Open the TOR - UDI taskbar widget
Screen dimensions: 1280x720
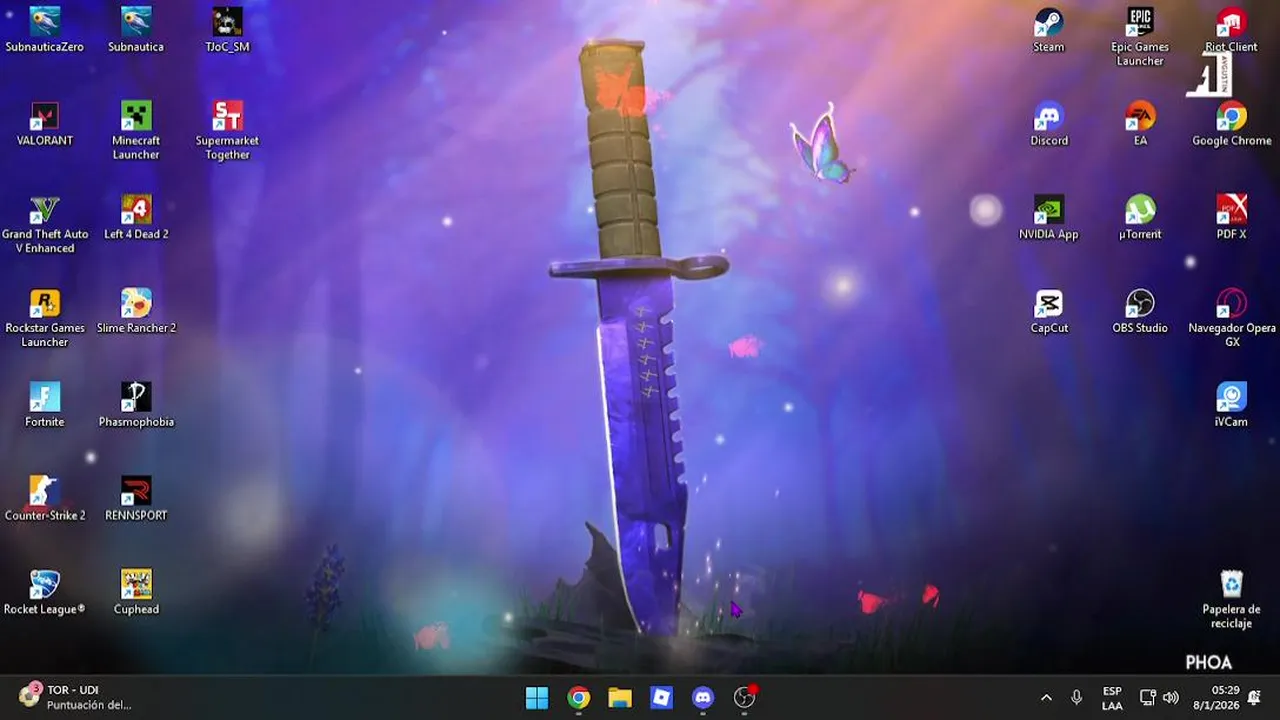[76, 698]
